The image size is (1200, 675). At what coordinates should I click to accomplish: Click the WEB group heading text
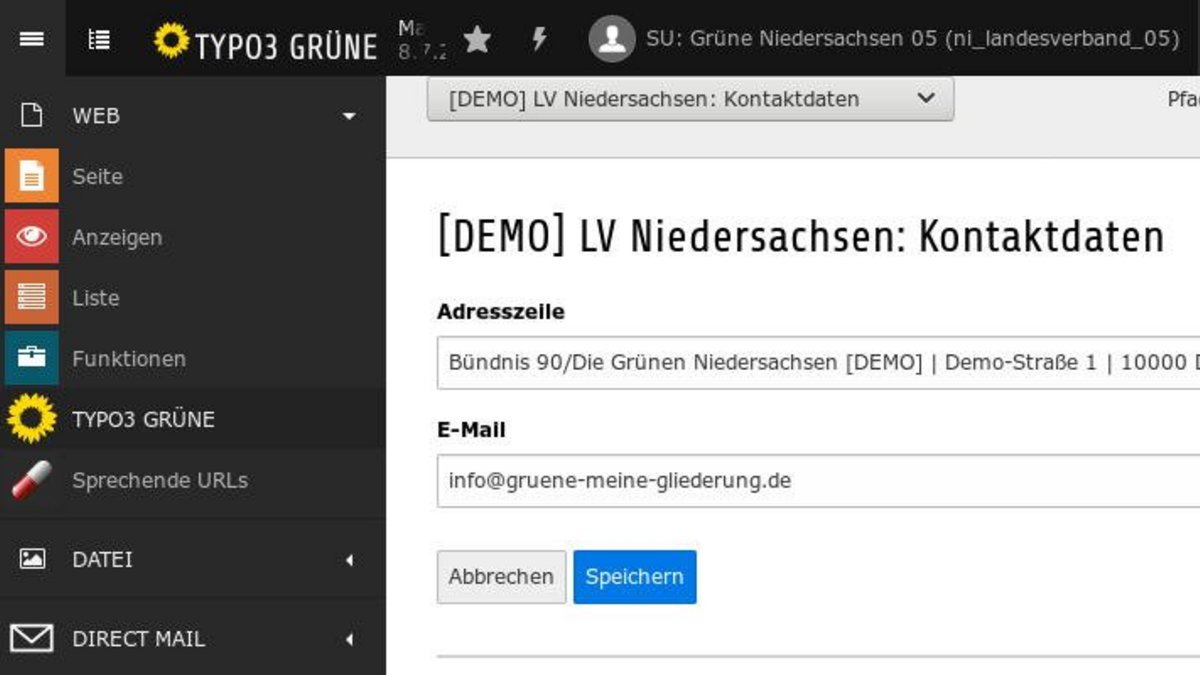point(96,116)
